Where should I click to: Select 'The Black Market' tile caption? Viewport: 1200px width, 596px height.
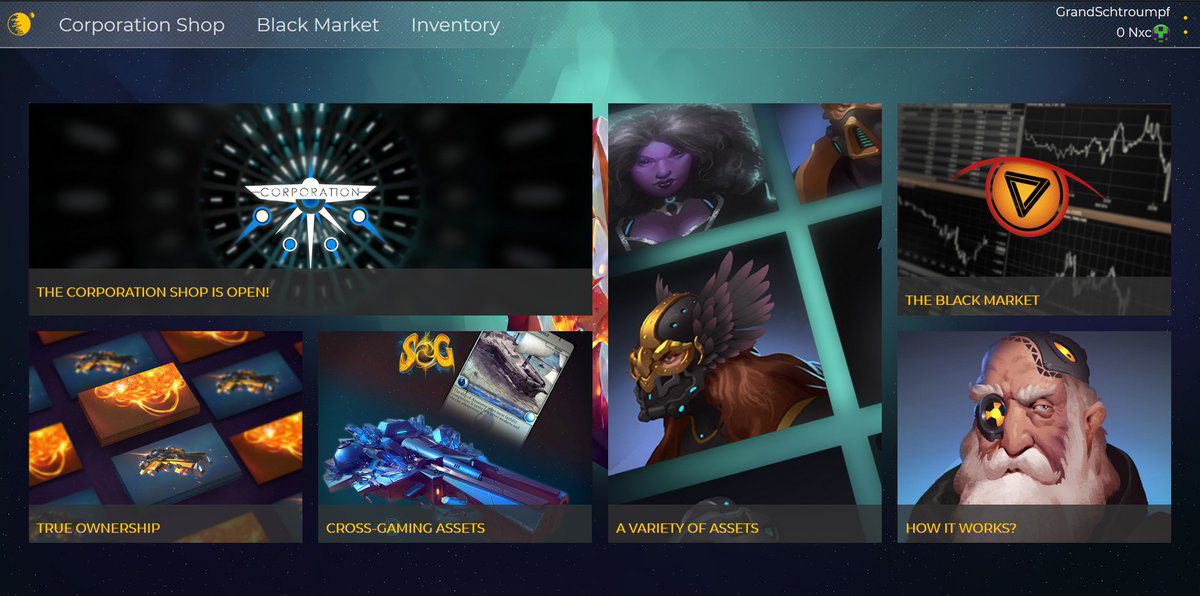[972, 300]
